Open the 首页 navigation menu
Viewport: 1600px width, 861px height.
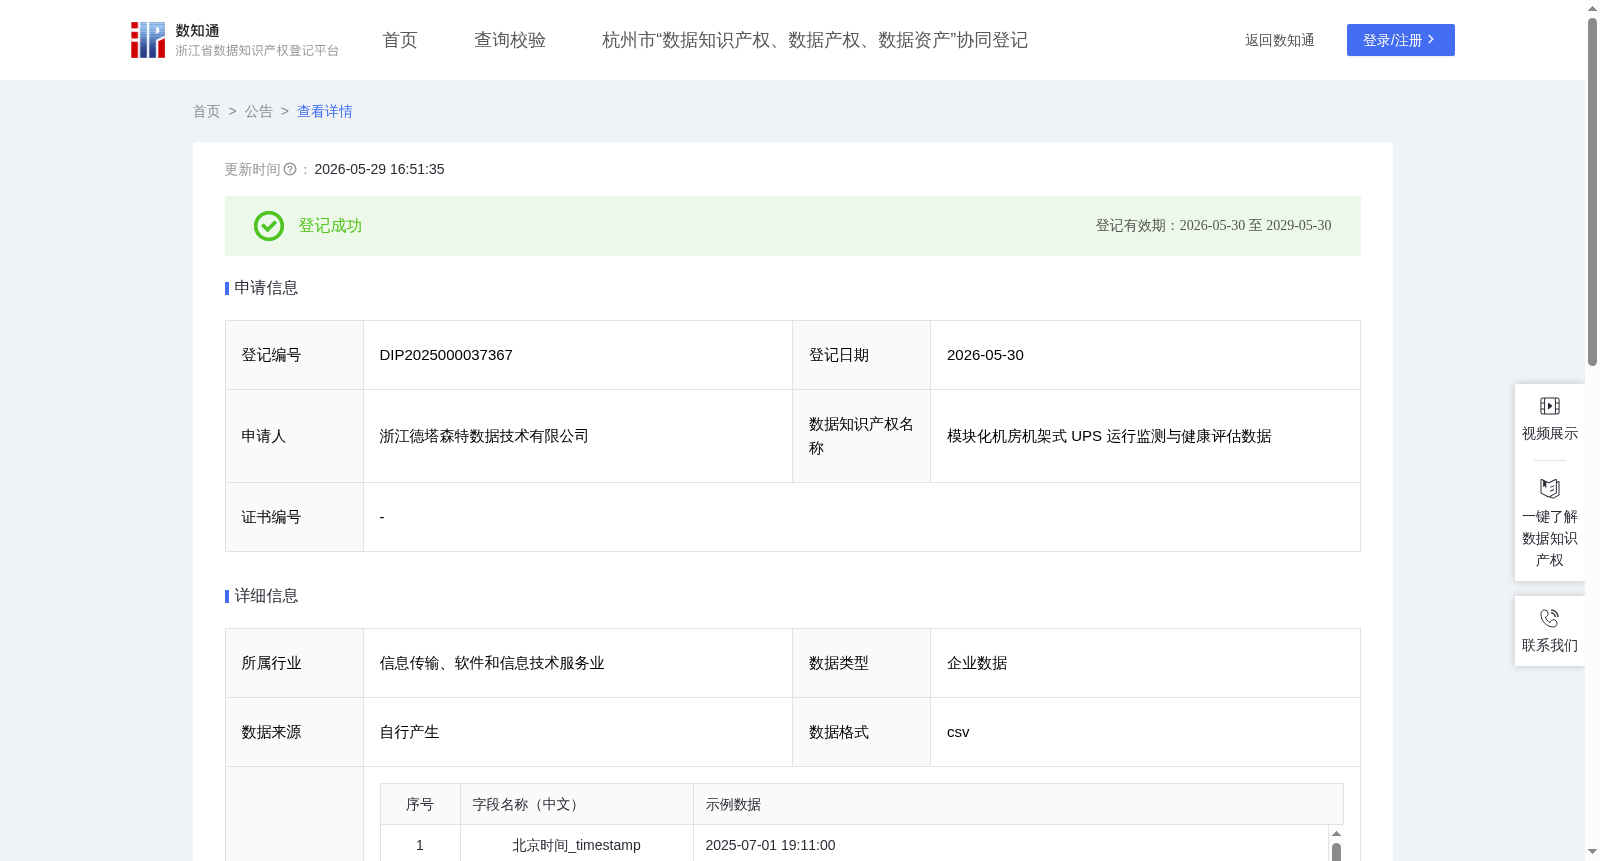coord(400,40)
